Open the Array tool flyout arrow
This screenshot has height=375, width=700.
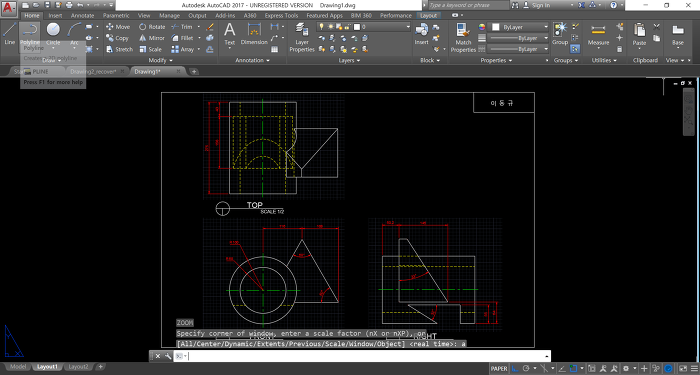(x=198, y=50)
